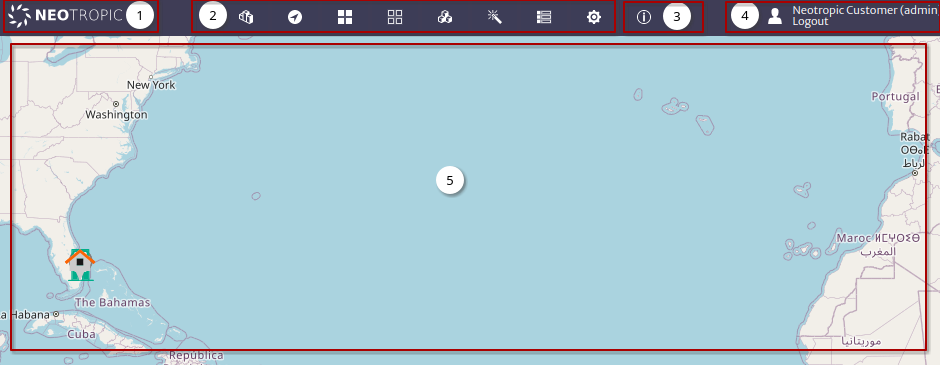The width and height of the screenshot is (940, 365).
Task: Click the Washington city marker
Action: pos(116,104)
